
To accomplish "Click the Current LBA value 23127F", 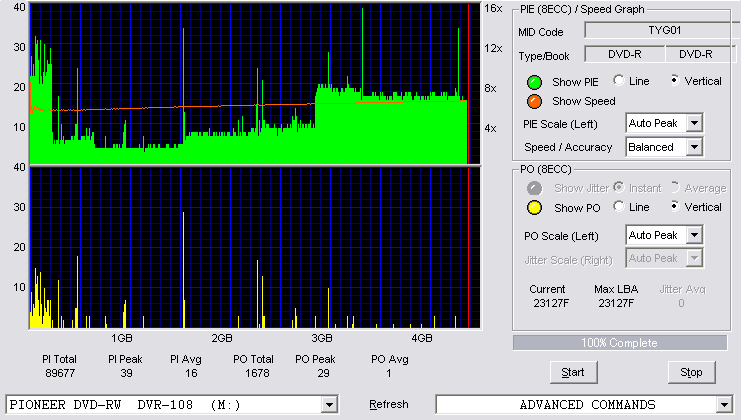I will pyautogui.click(x=551, y=303).
